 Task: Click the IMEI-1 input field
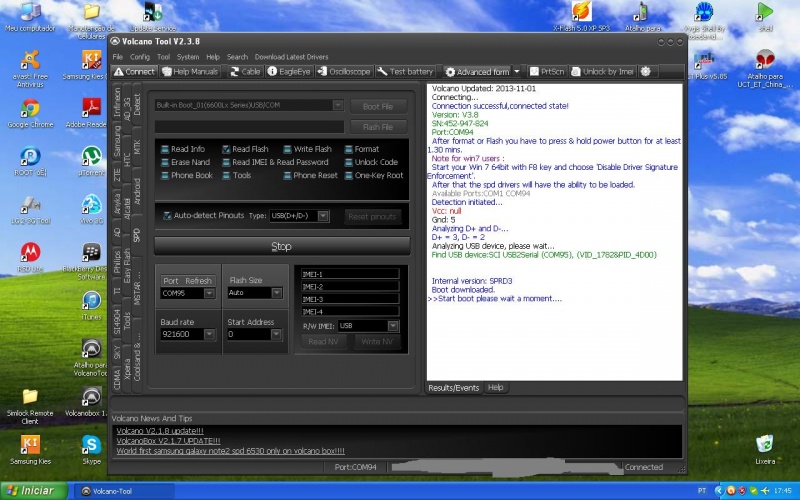[349, 274]
